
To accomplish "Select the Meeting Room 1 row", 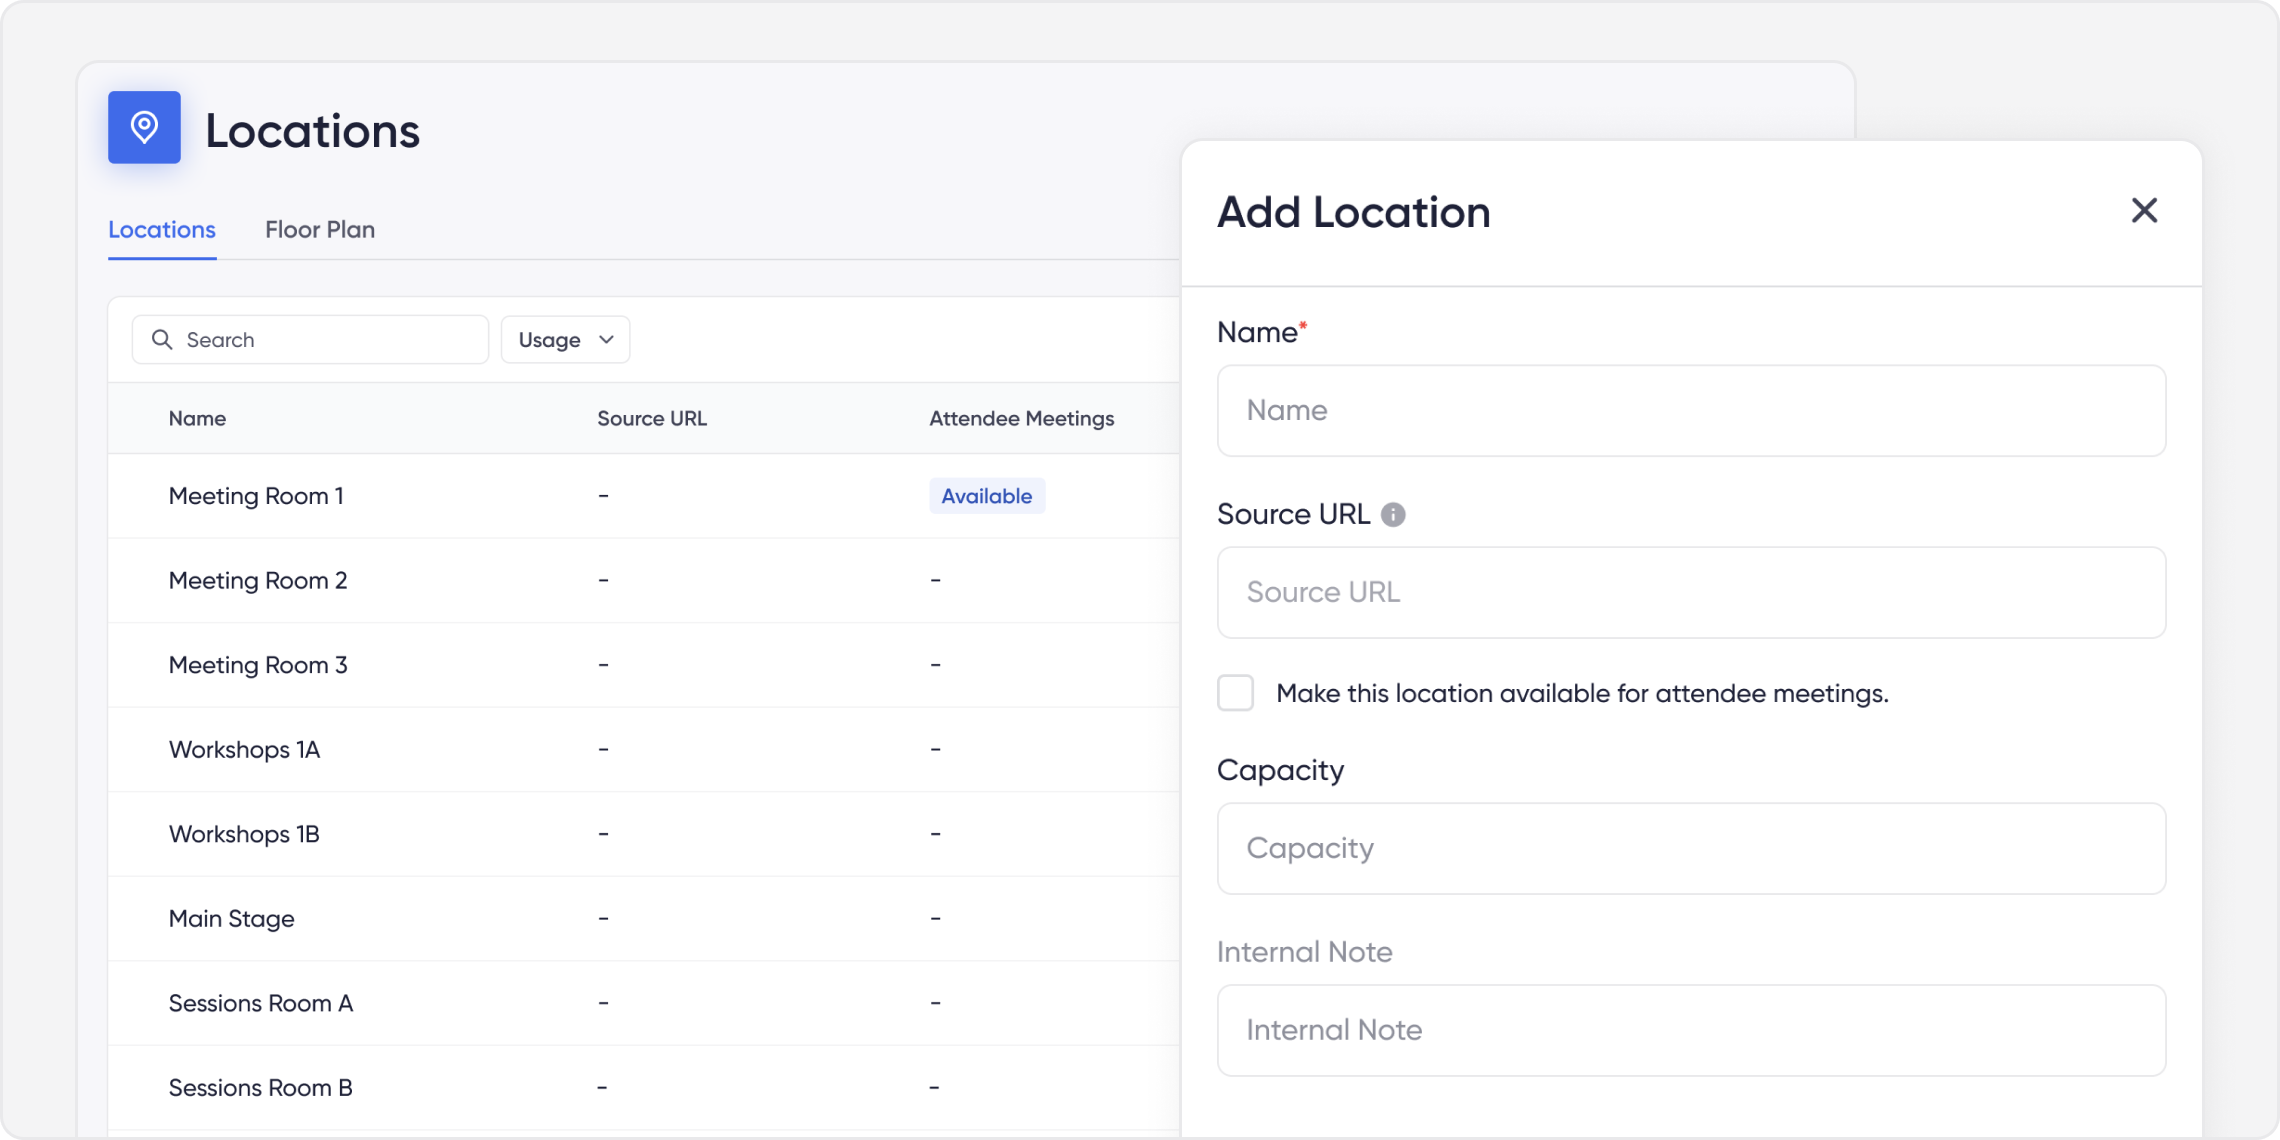I will point(644,496).
